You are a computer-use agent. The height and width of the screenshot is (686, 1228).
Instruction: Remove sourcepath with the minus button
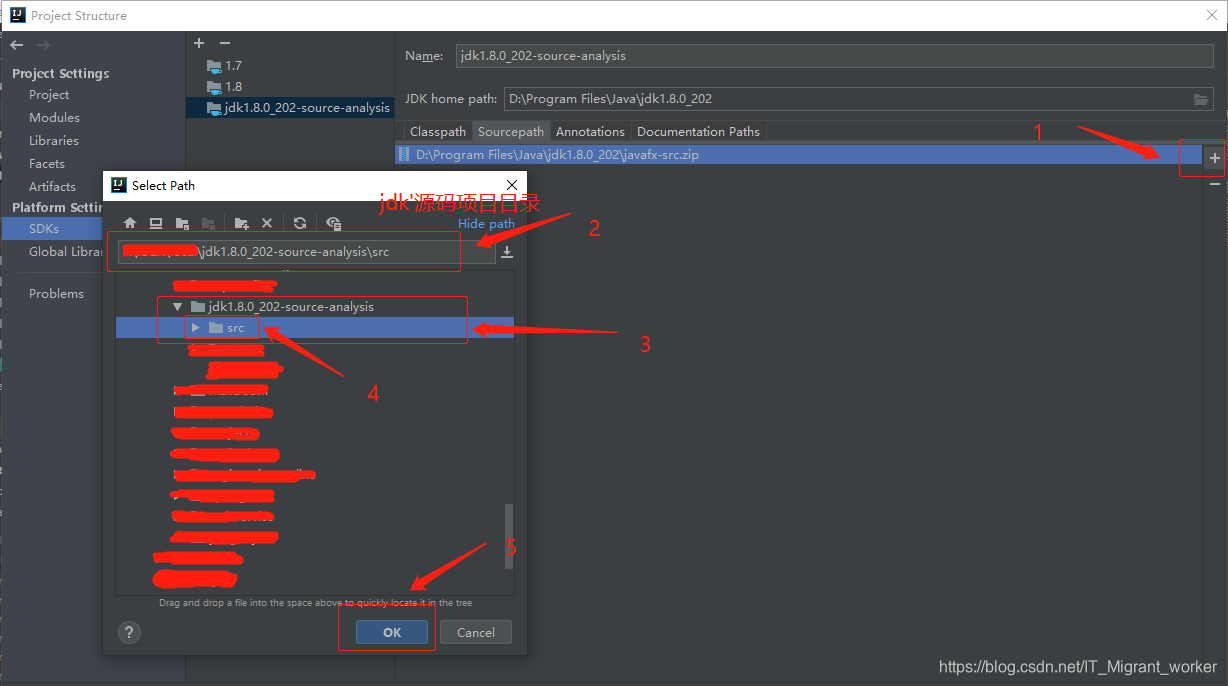pyautogui.click(x=1215, y=184)
